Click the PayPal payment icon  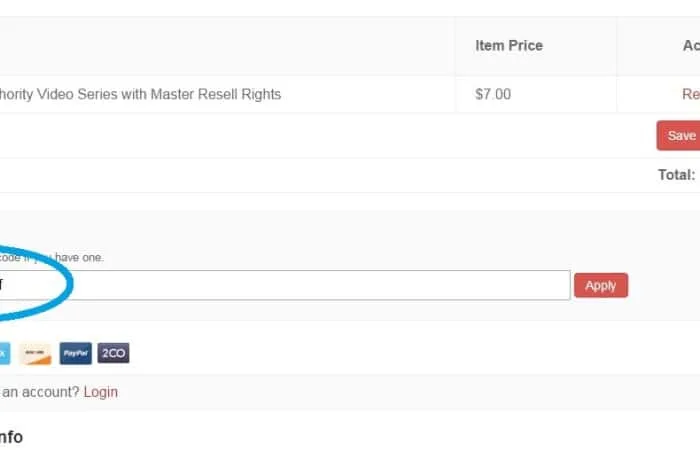pyautogui.click(x=75, y=353)
